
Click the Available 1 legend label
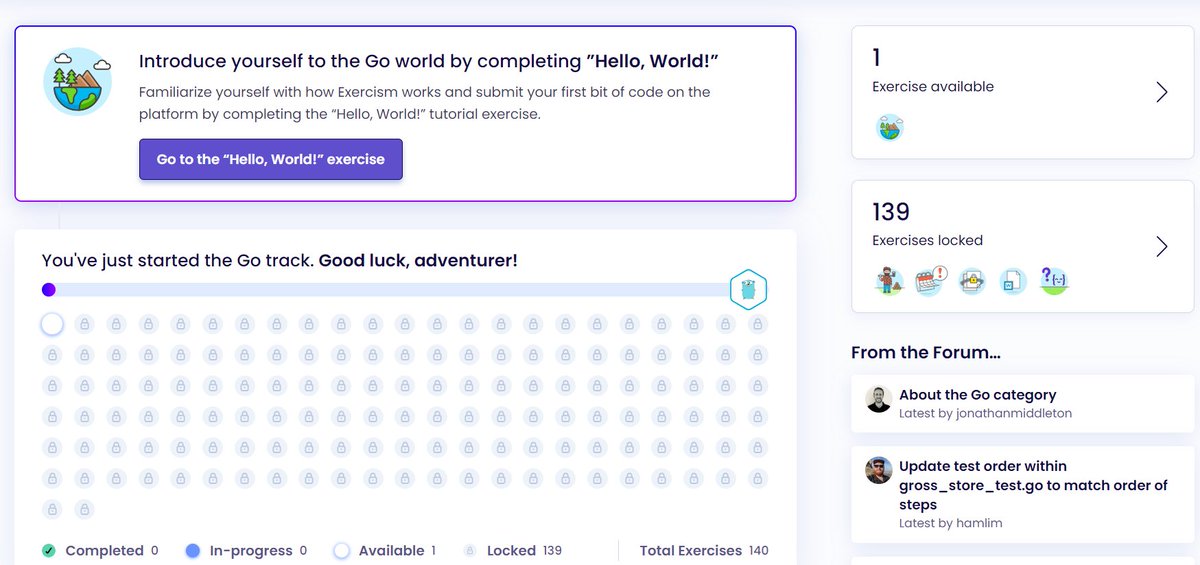(x=397, y=551)
